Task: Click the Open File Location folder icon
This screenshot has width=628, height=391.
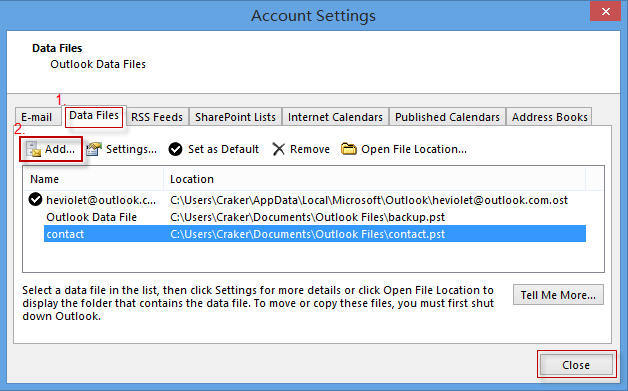Action: point(348,149)
